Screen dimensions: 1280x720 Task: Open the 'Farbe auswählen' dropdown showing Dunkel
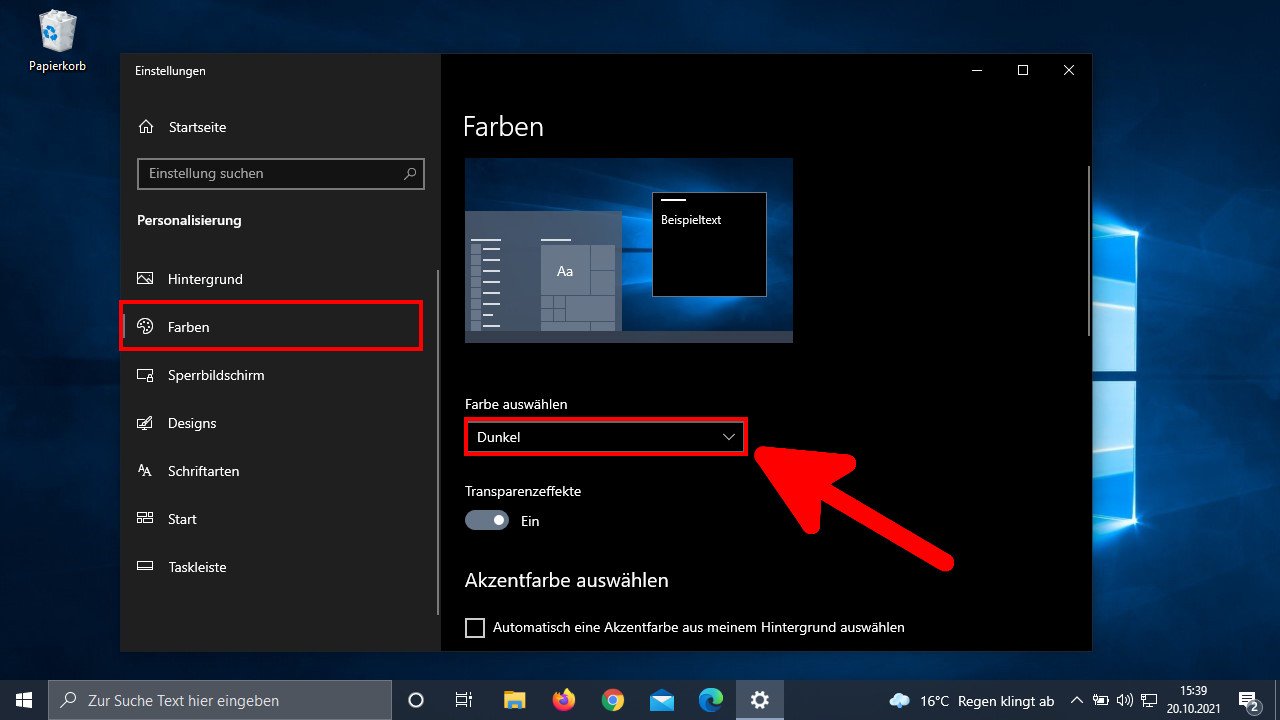(605, 437)
